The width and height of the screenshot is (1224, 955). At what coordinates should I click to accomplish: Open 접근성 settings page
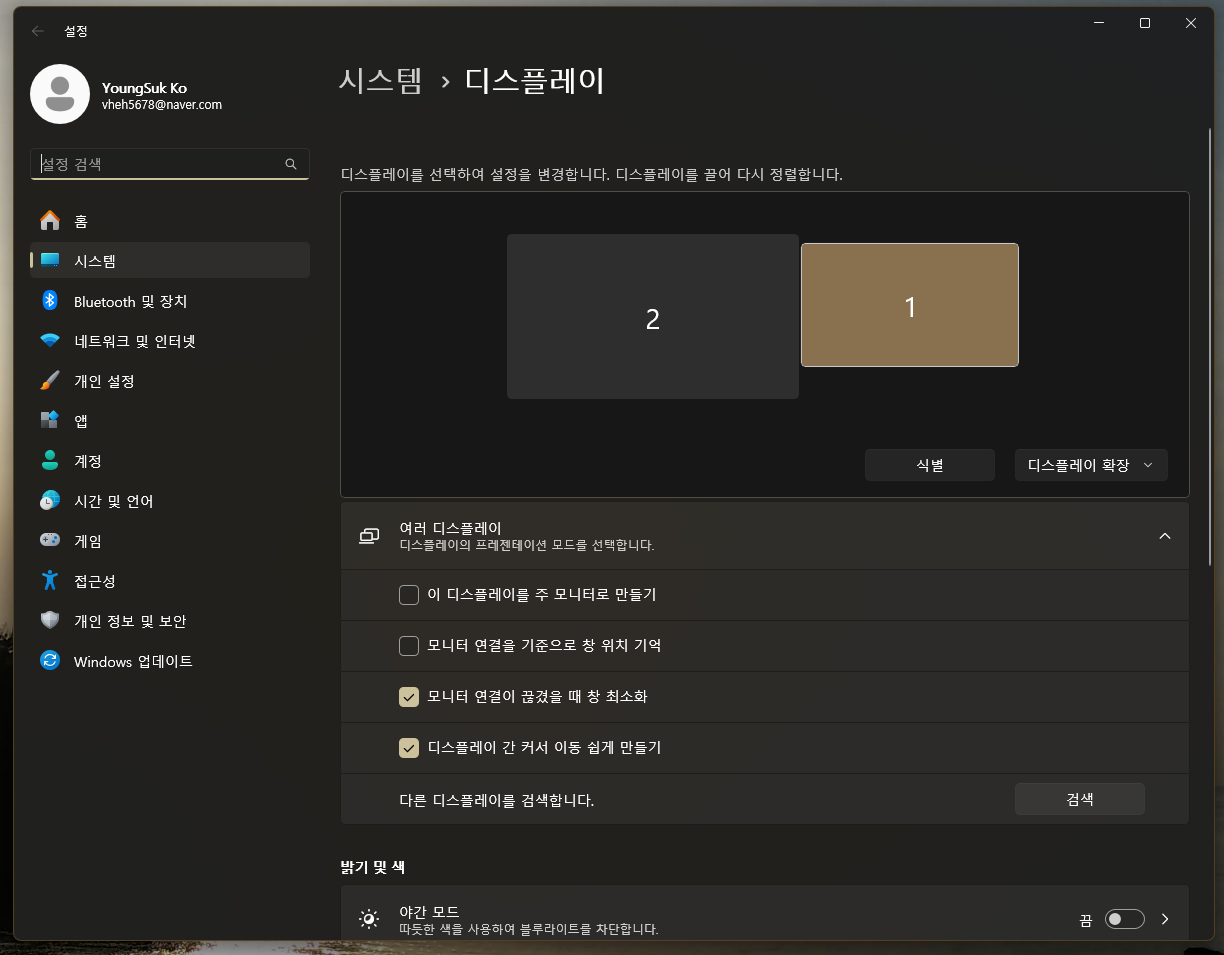170,581
